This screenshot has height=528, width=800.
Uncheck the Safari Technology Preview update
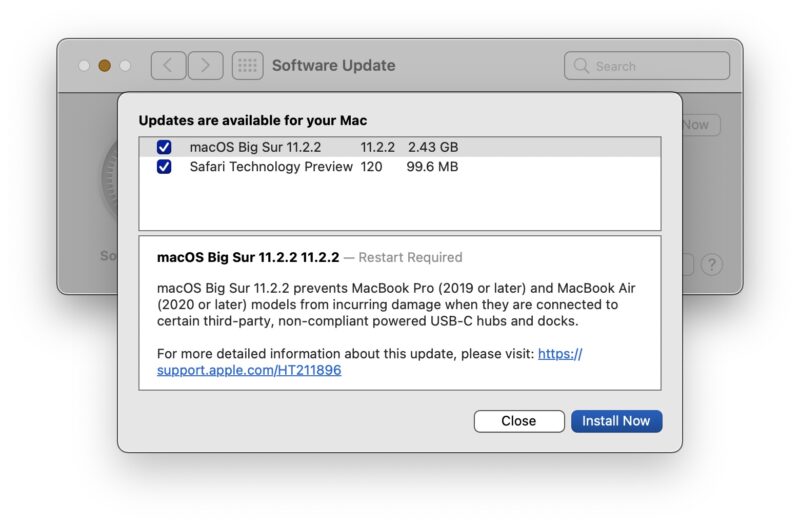tap(164, 167)
